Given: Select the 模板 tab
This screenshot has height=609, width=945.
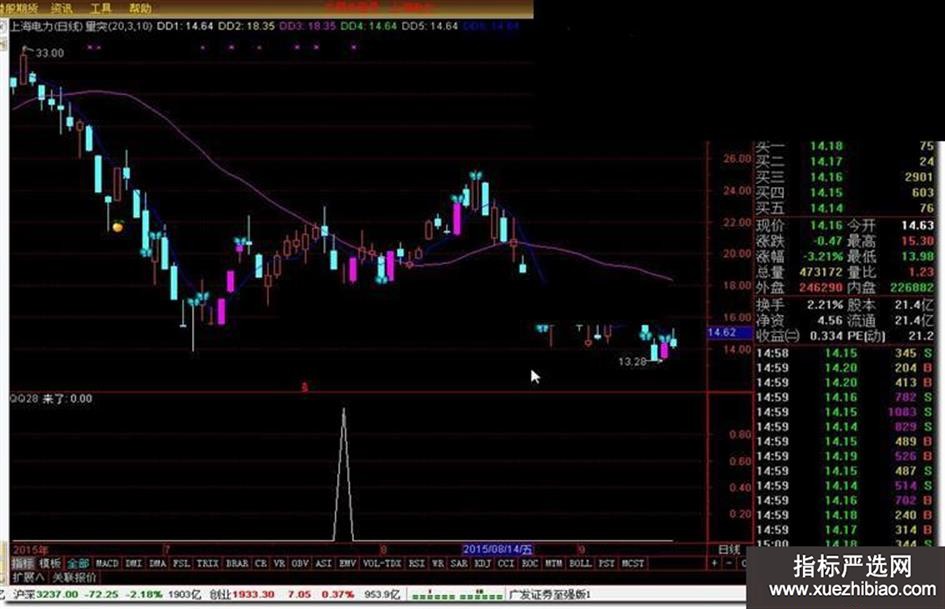Looking at the screenshot, I should tap(50, 563).
